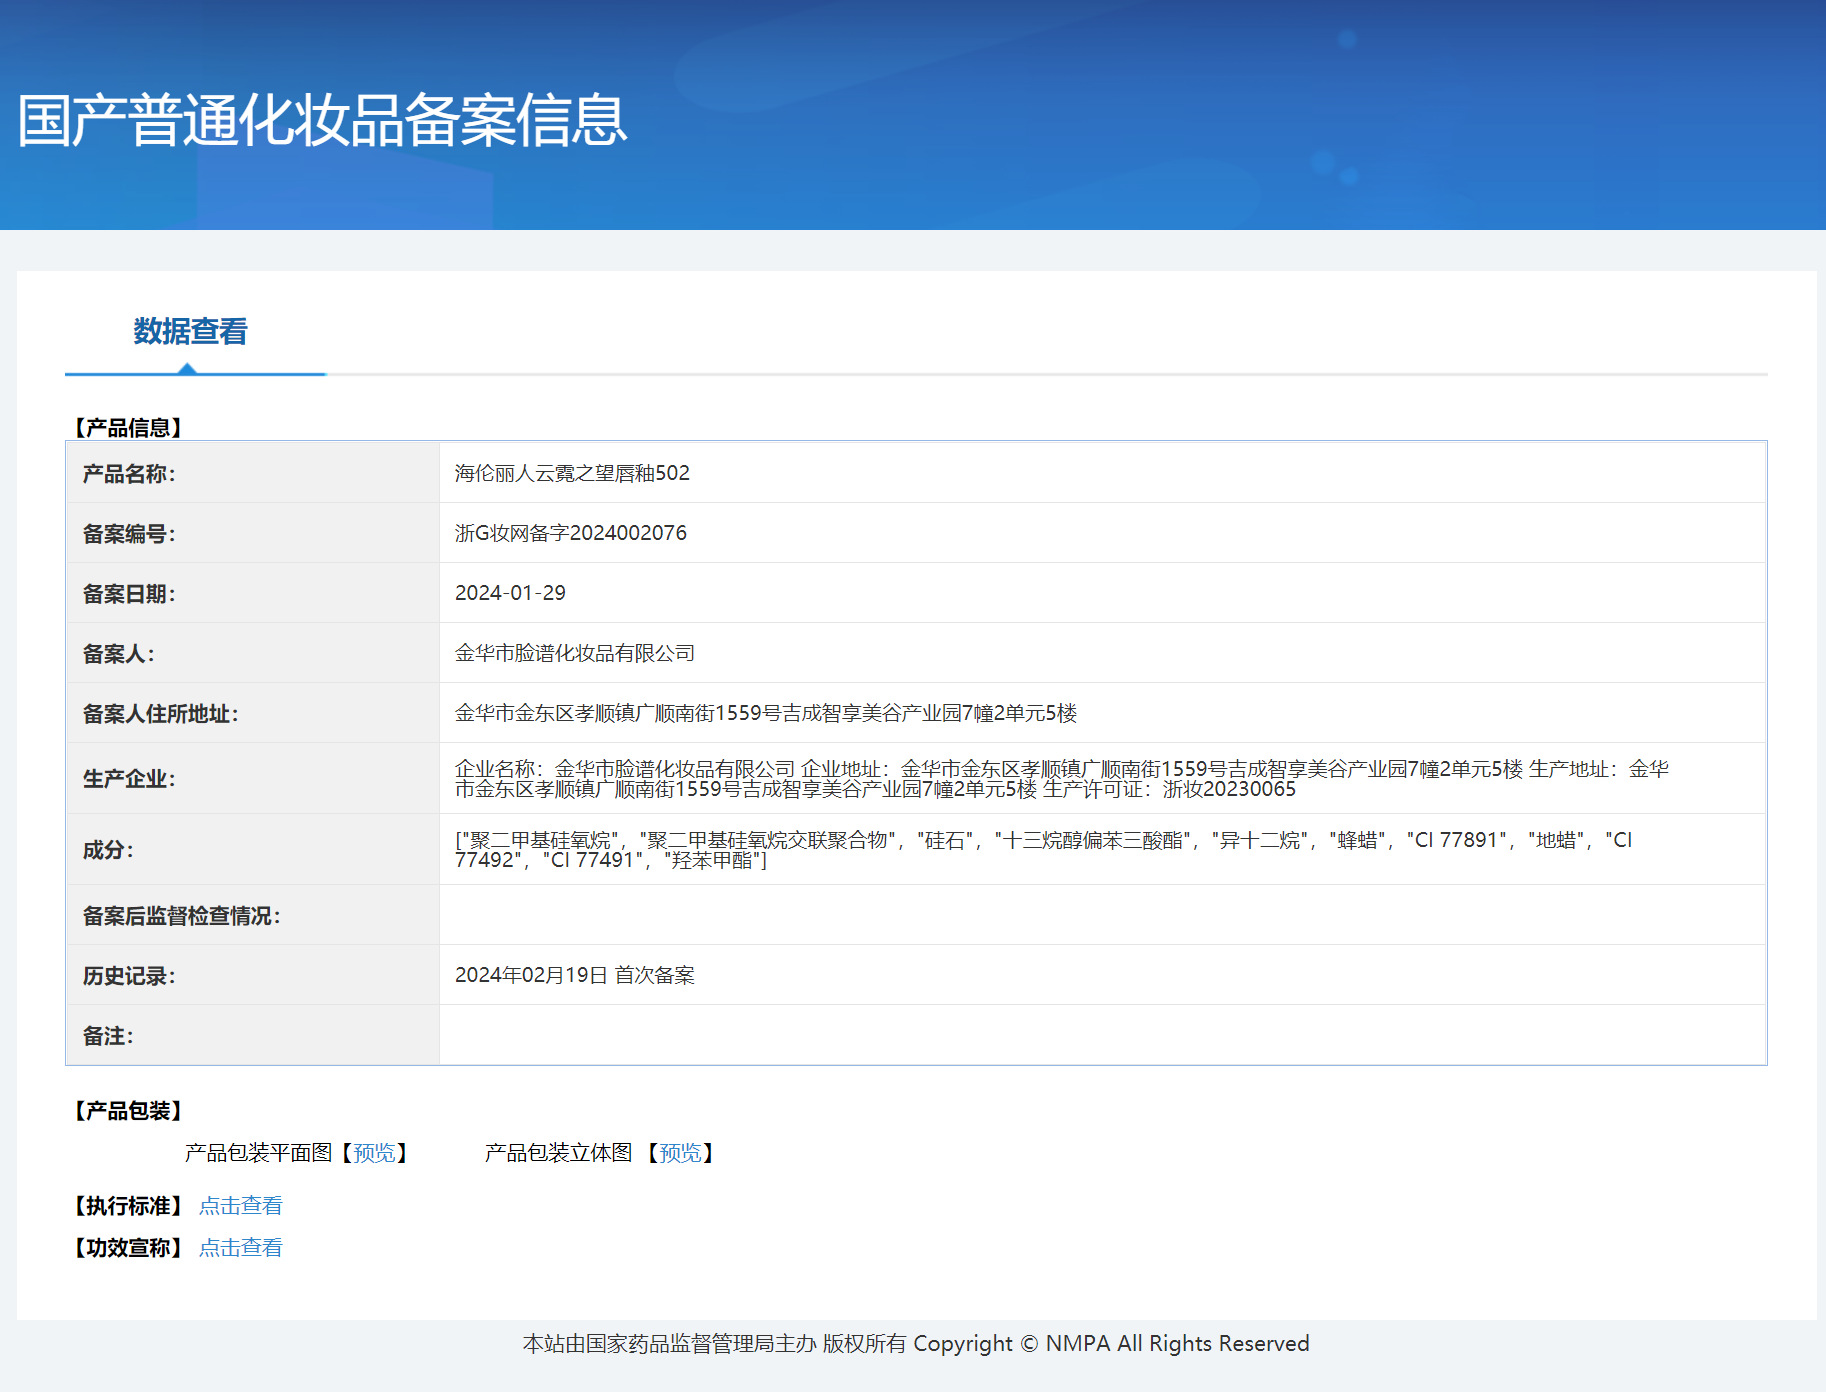The width and height of the screenshot is (1826, 1392).
Task: Click the 备注 row label
Action: pos(108,1036)
